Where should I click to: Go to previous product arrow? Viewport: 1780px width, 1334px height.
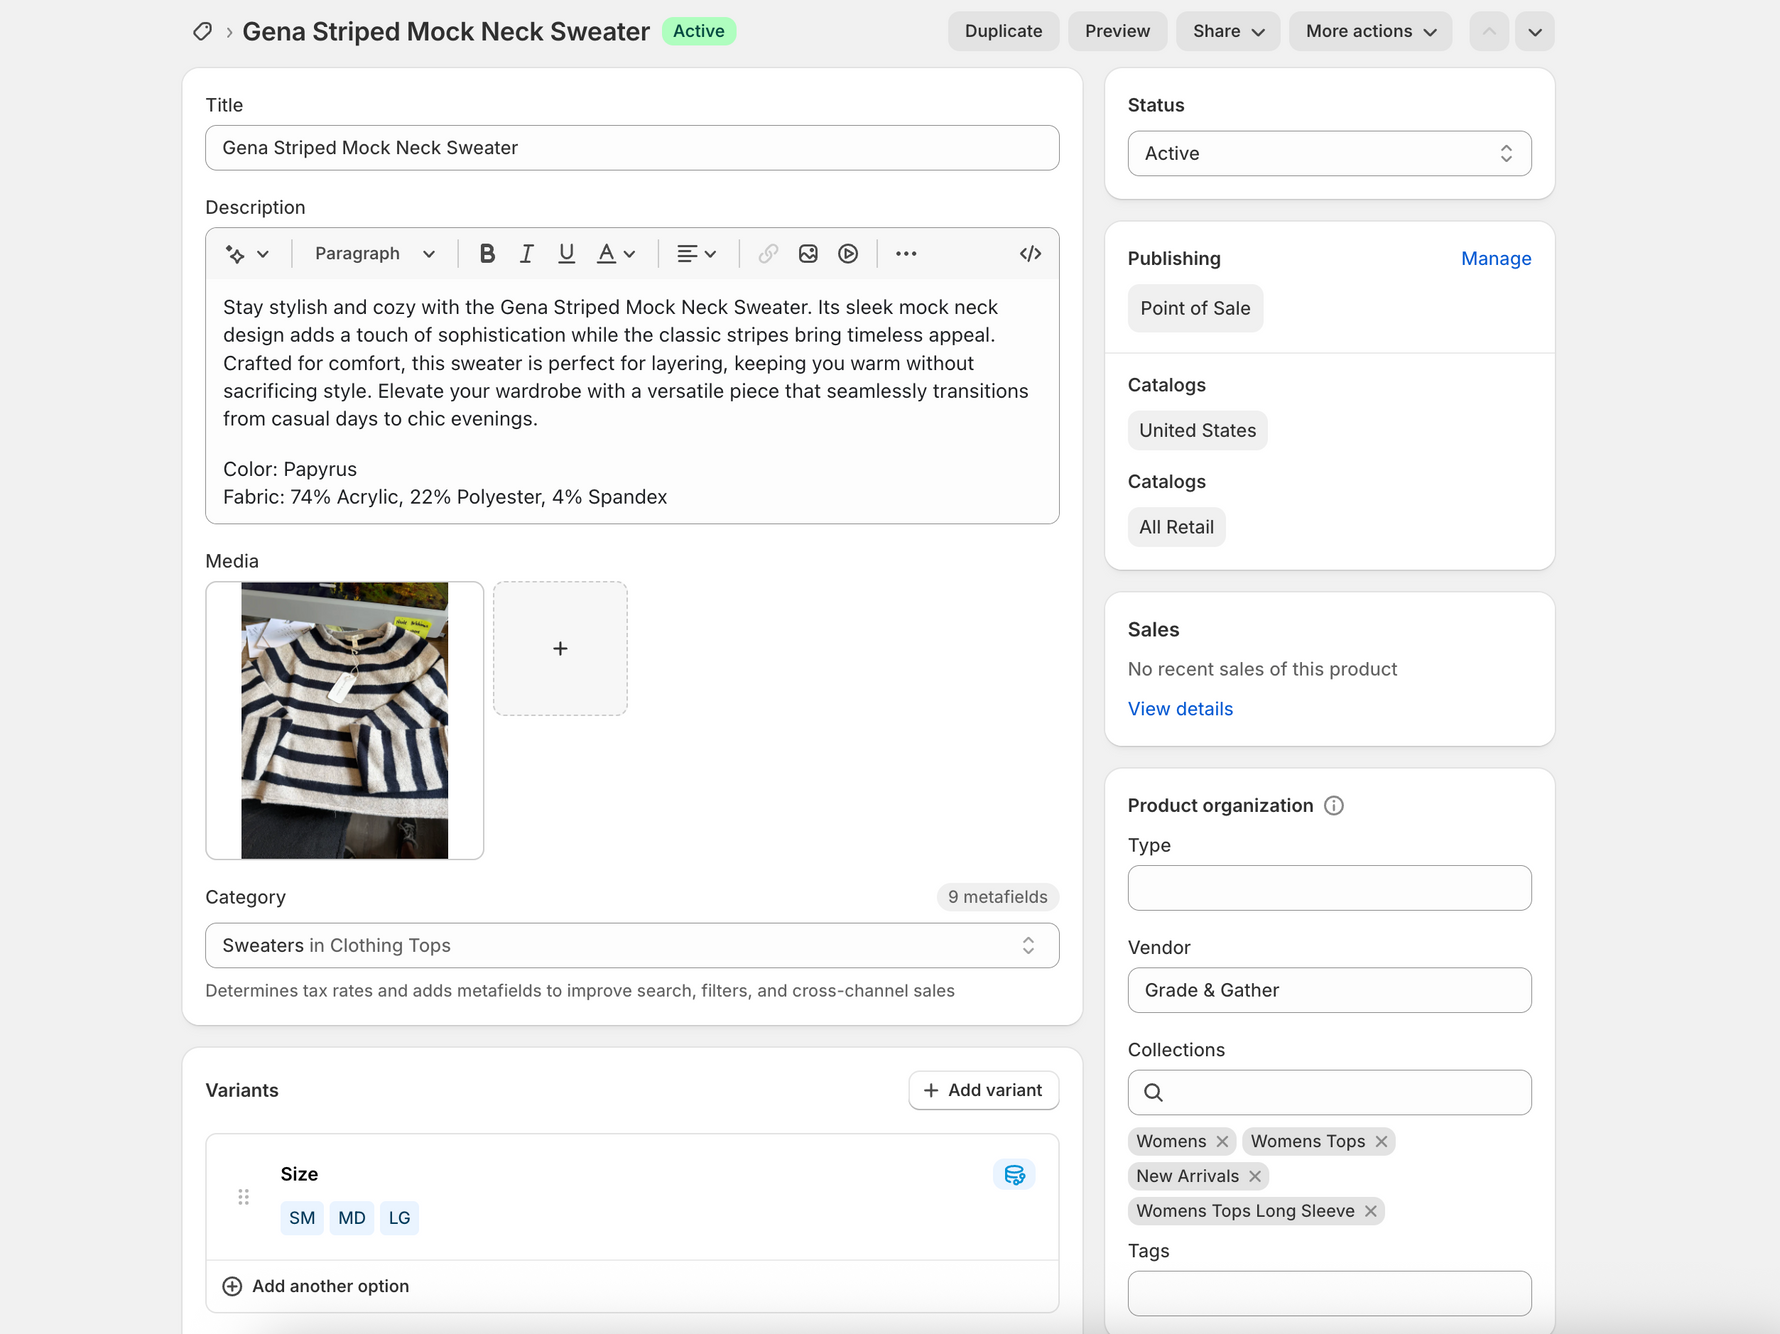[1489, 32]
